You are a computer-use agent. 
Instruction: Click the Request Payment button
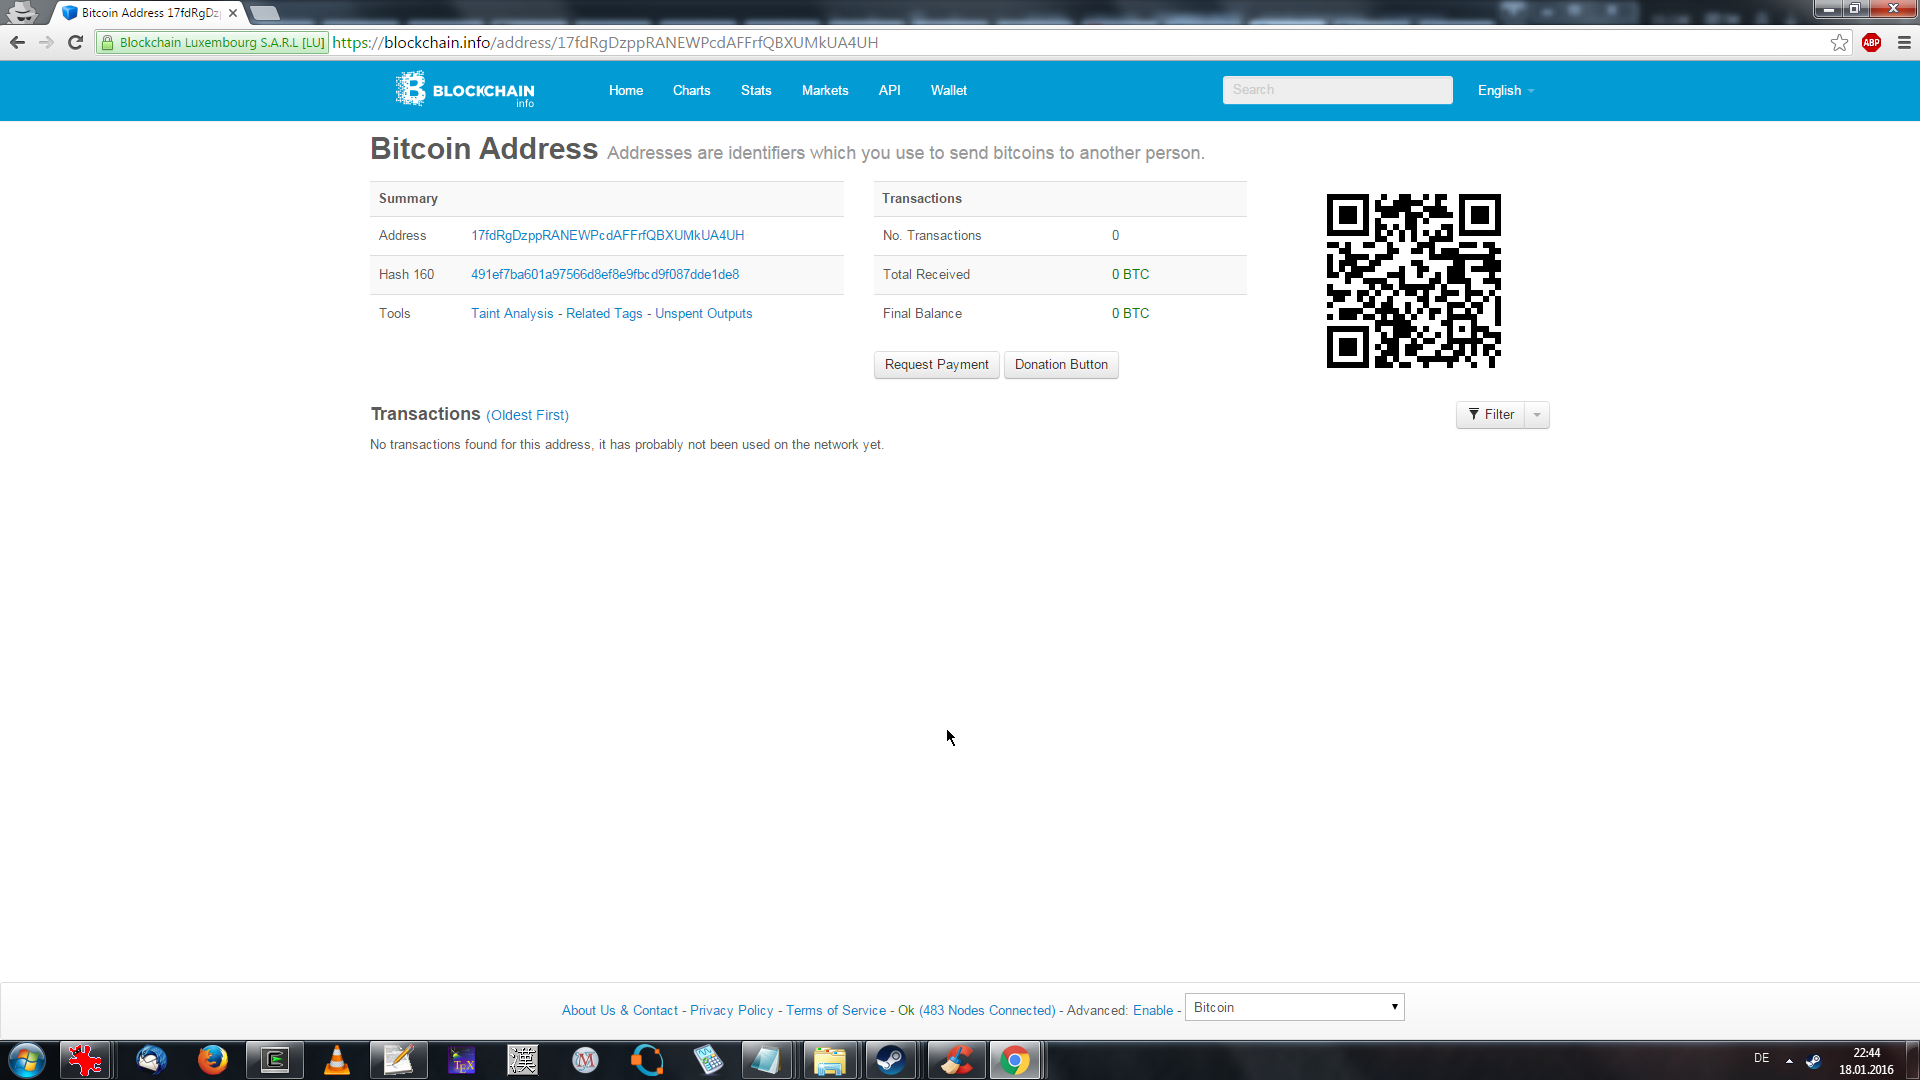(x=936, y=365)
